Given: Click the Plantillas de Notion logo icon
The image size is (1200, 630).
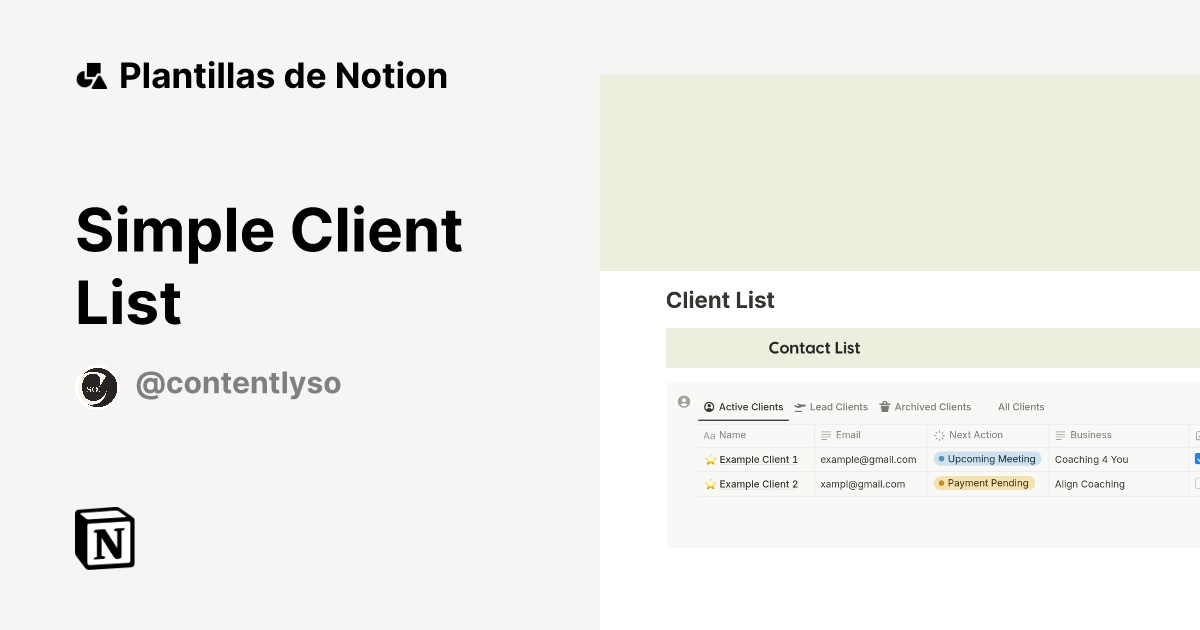Looking at the screenshot, I should (x=91, y=75).
